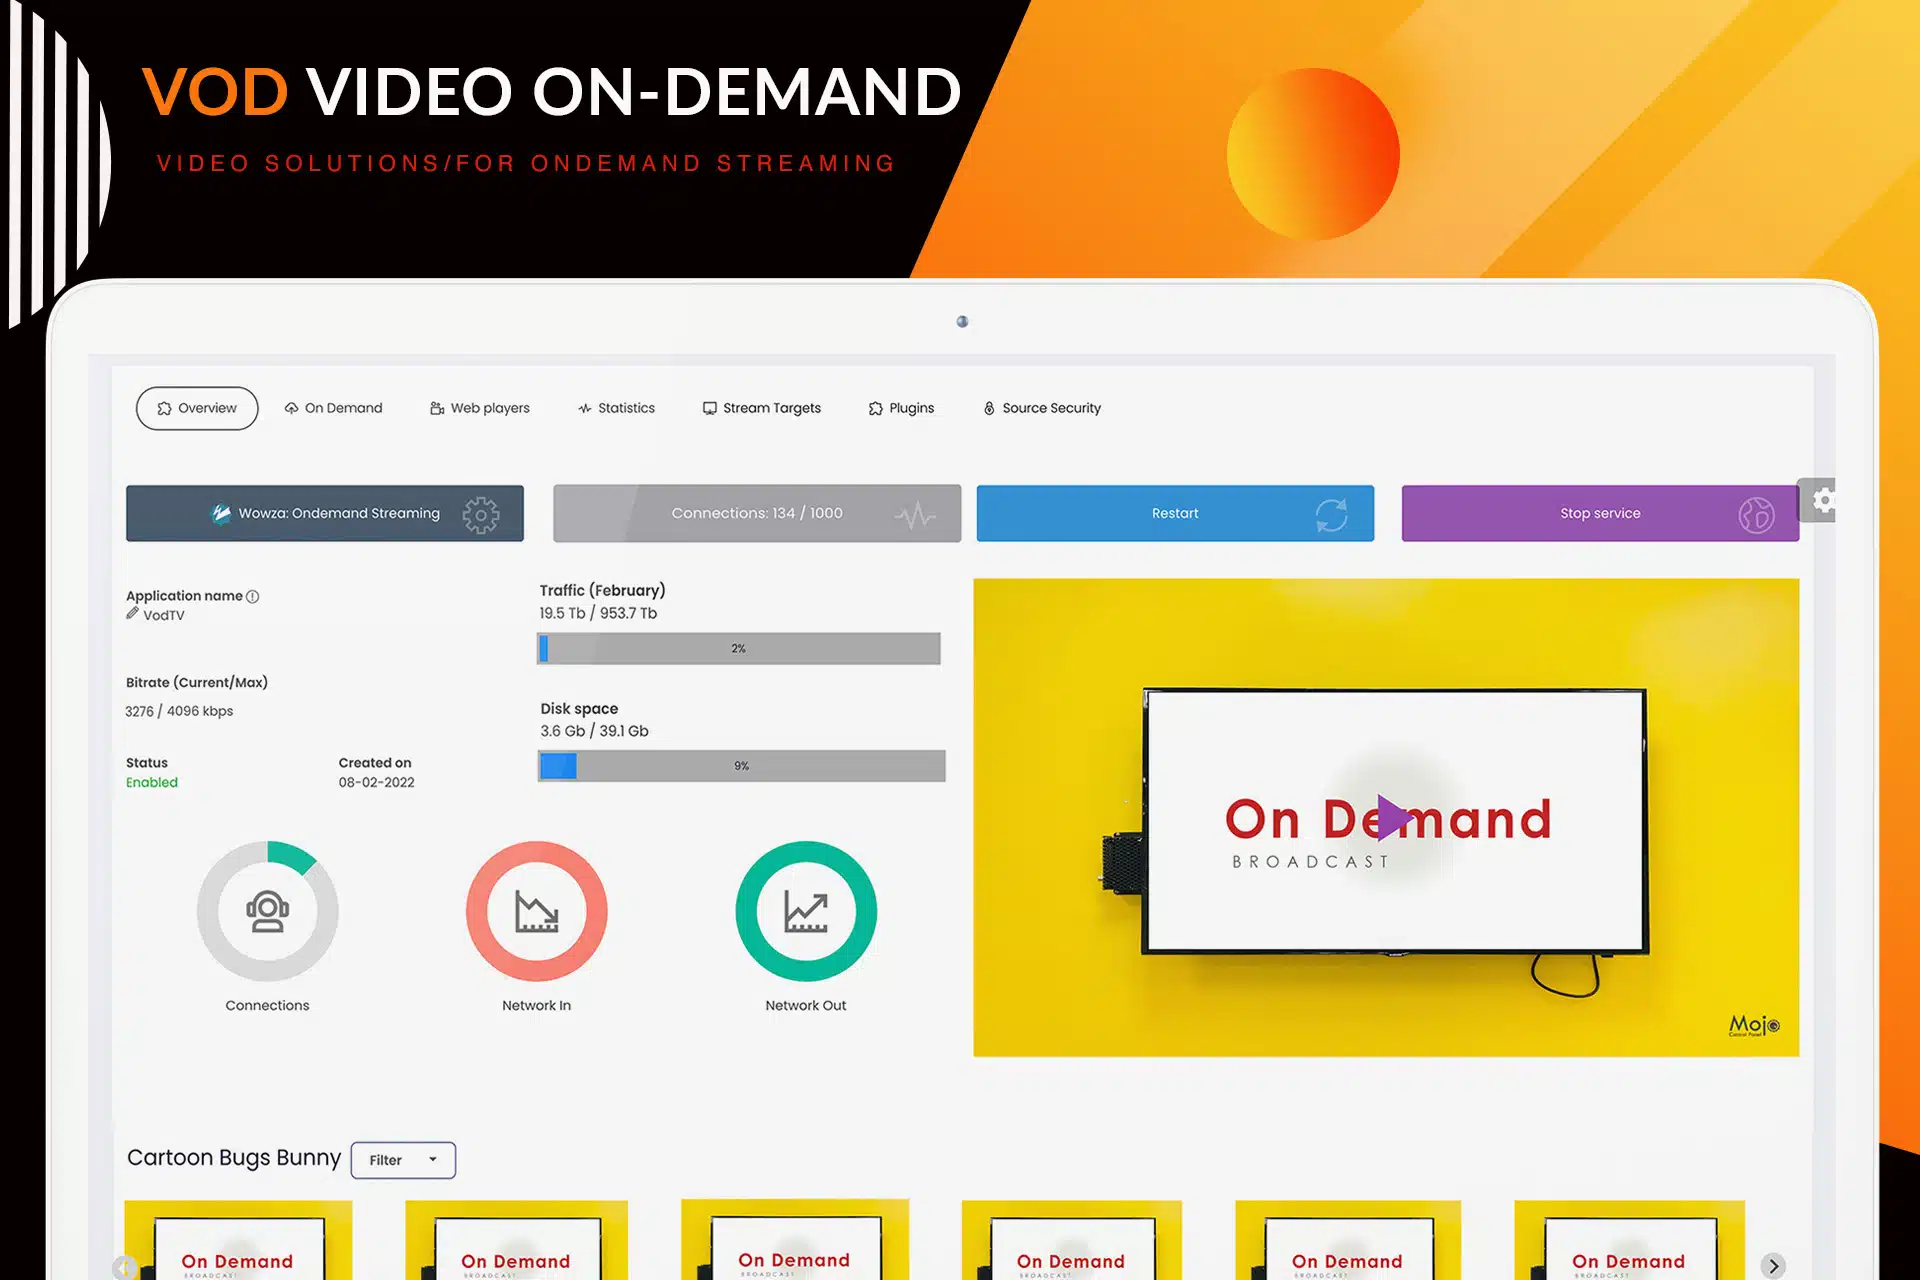
Task: Open the Filter dropdown
Action: pos(403,1160)
